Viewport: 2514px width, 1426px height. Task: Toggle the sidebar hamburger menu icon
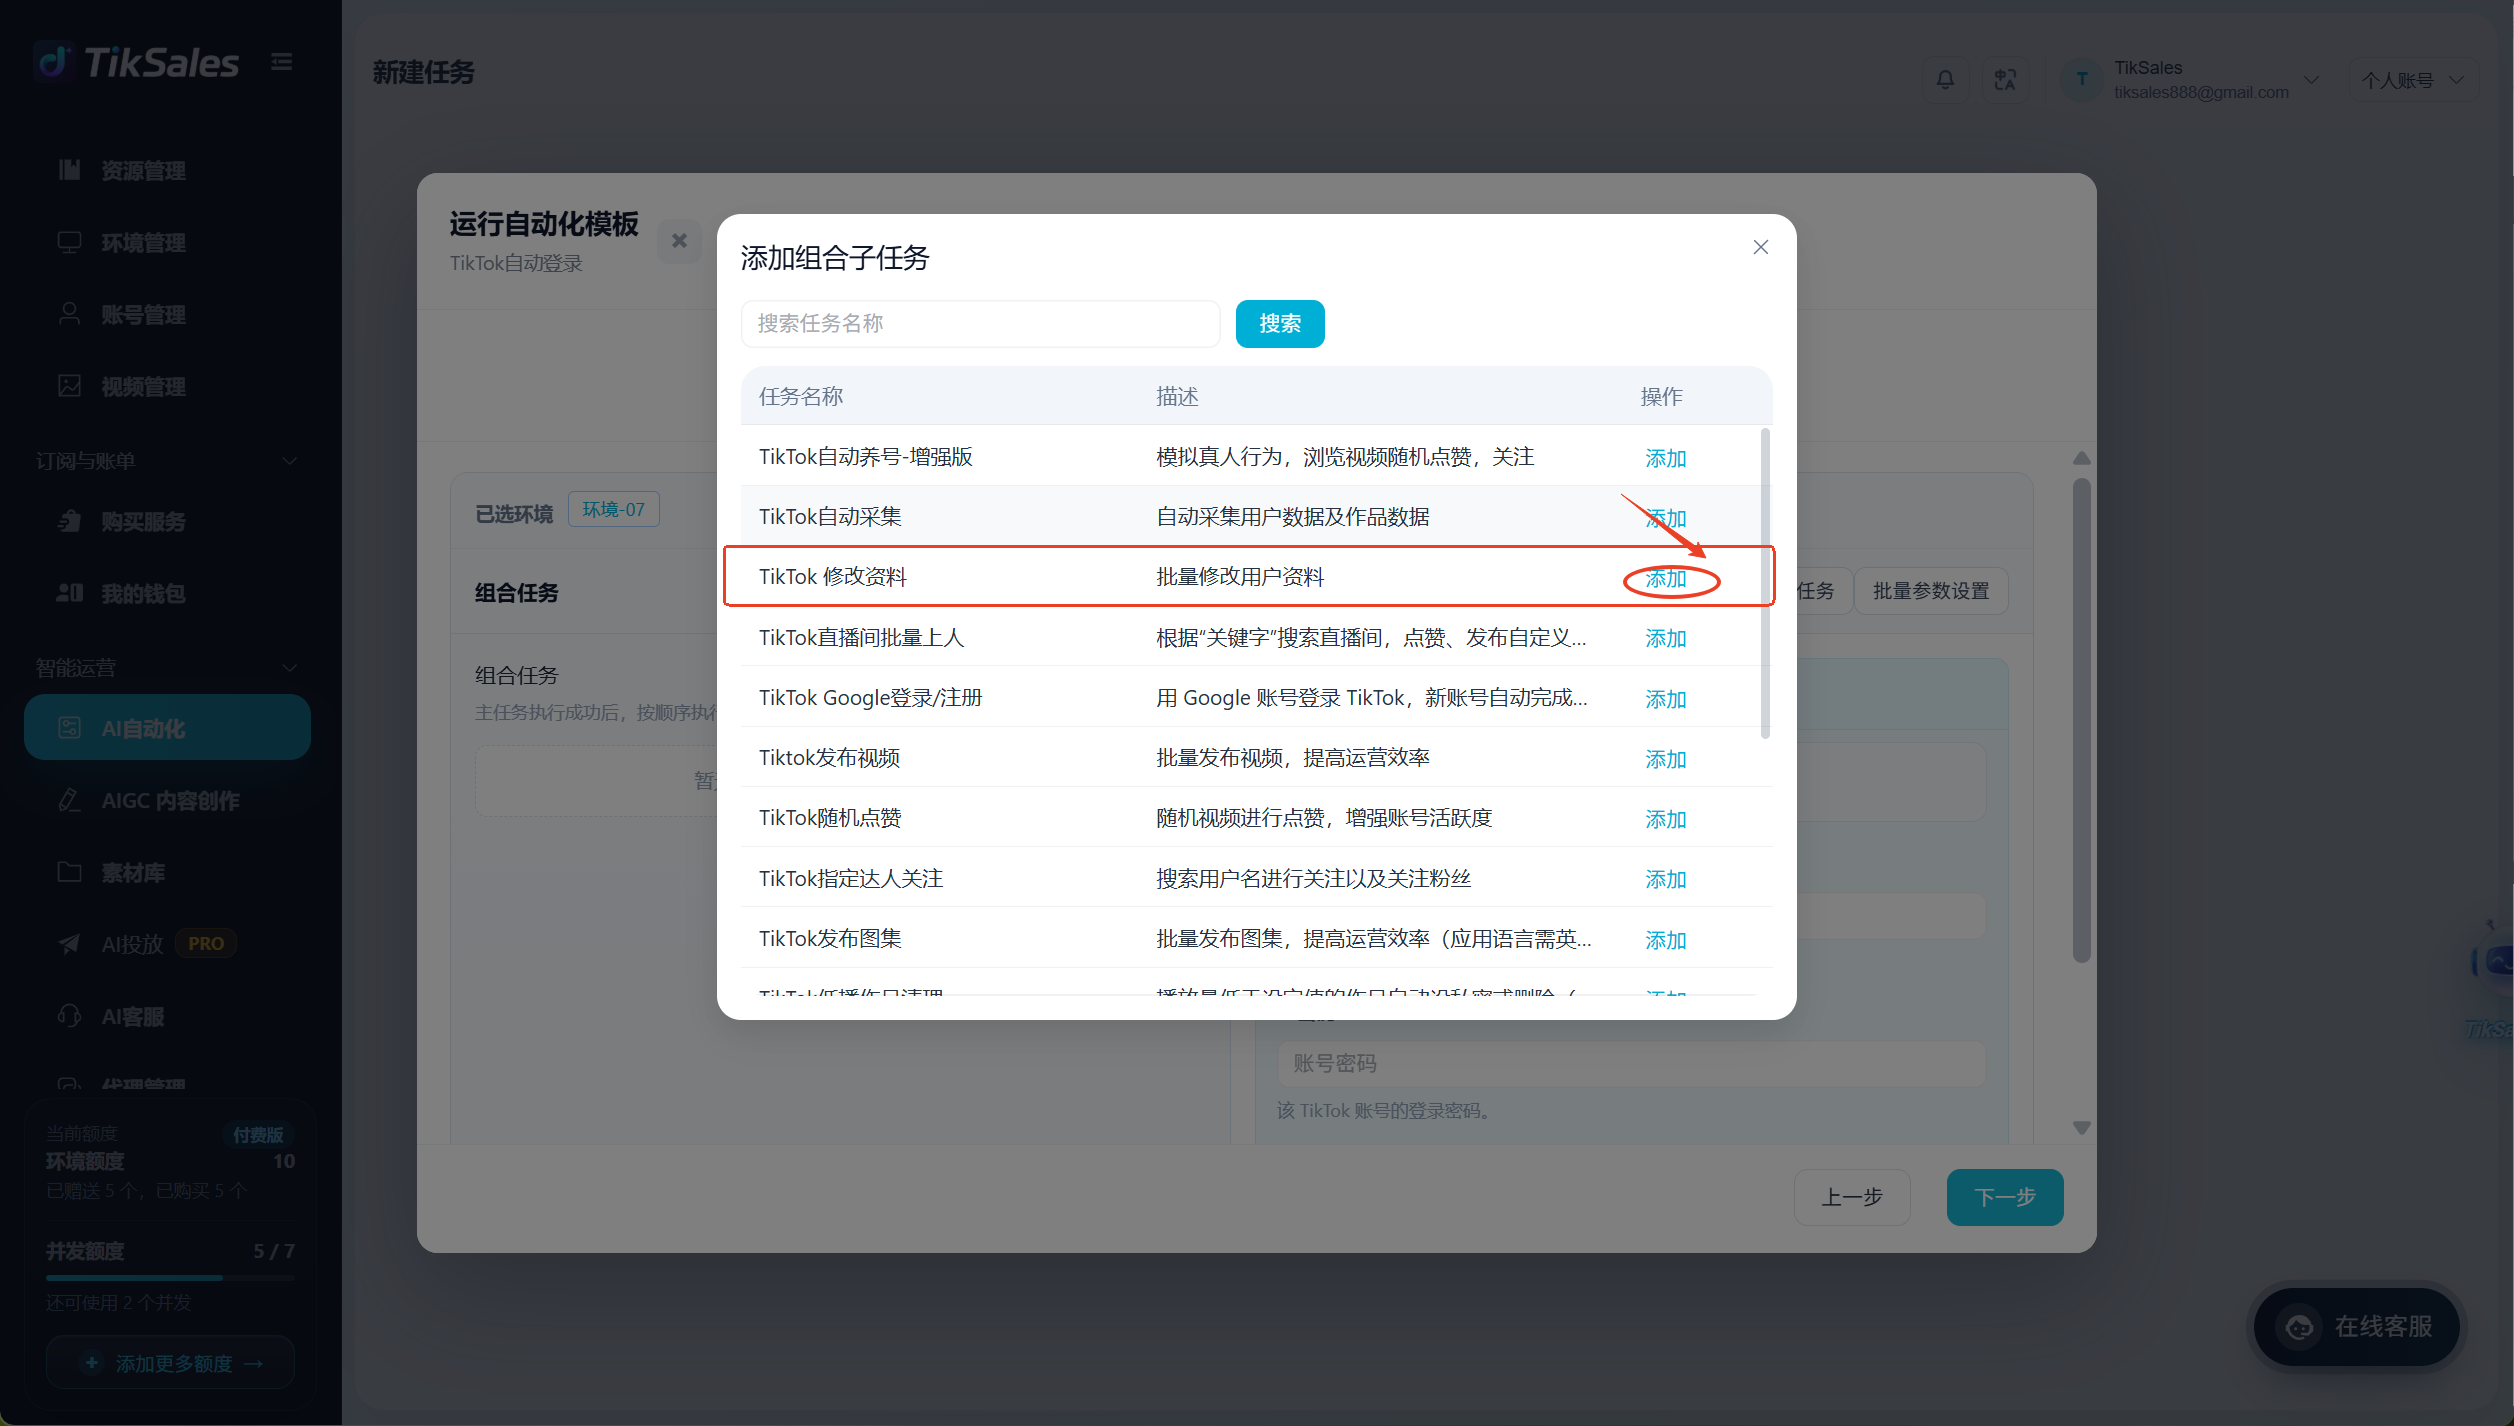pyautogui.click(x=282, y=62)
